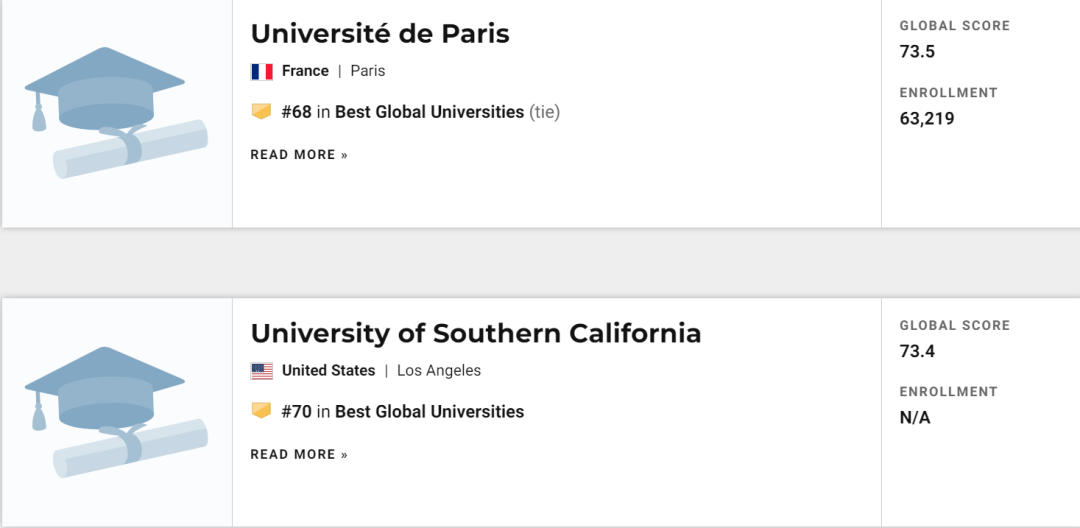The width and height of the screenshot is (1080, 528).
Task: Click the Los Angeles city text
Action: [x=439, y=371]
